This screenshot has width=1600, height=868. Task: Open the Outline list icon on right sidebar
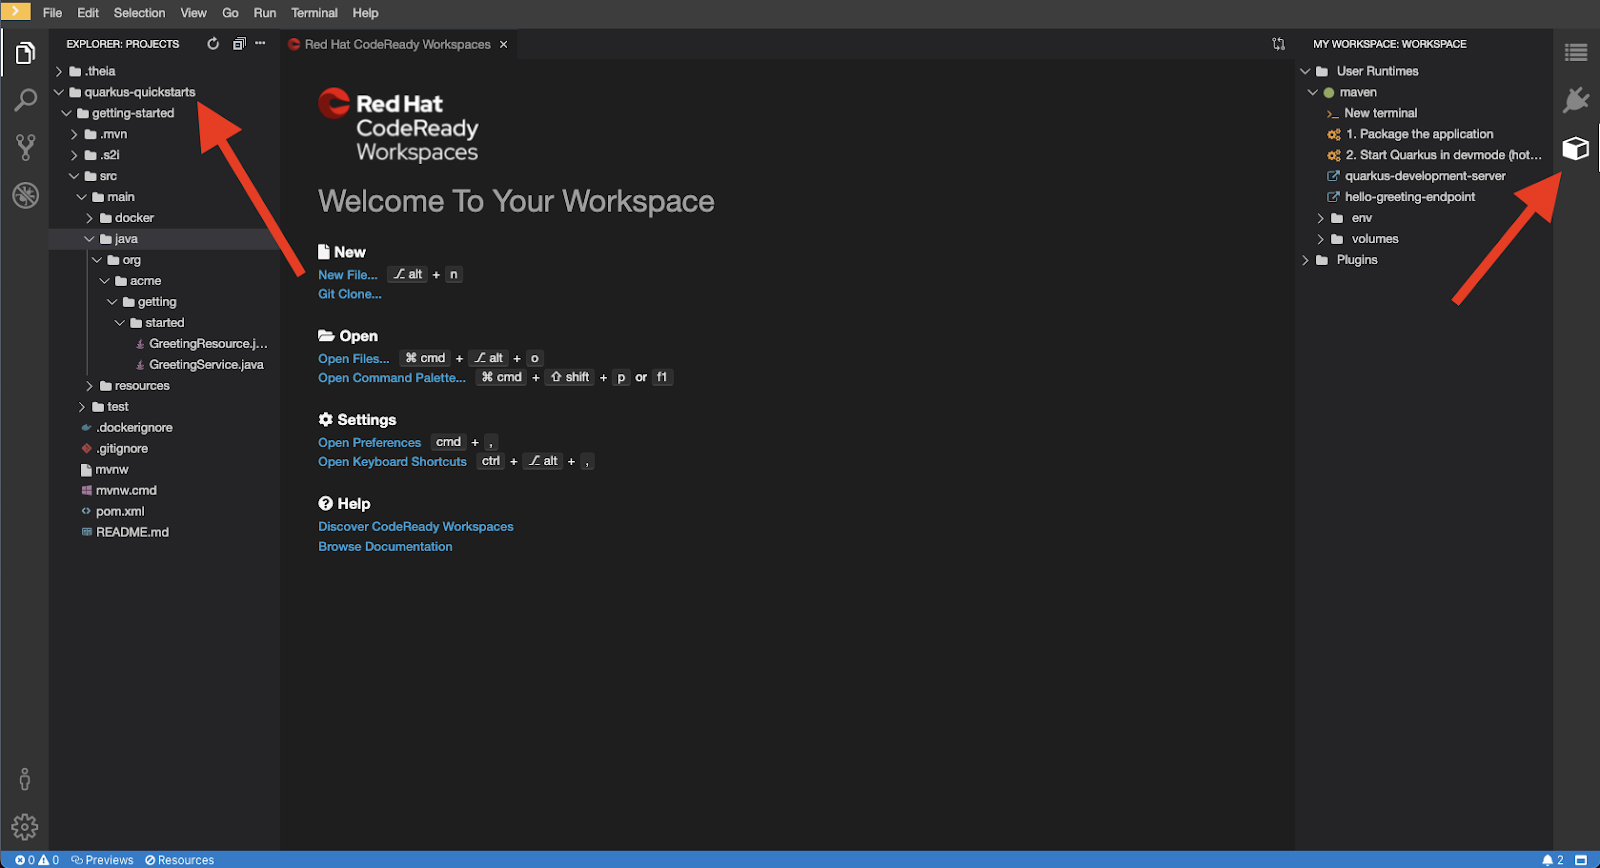(1576, 53)
